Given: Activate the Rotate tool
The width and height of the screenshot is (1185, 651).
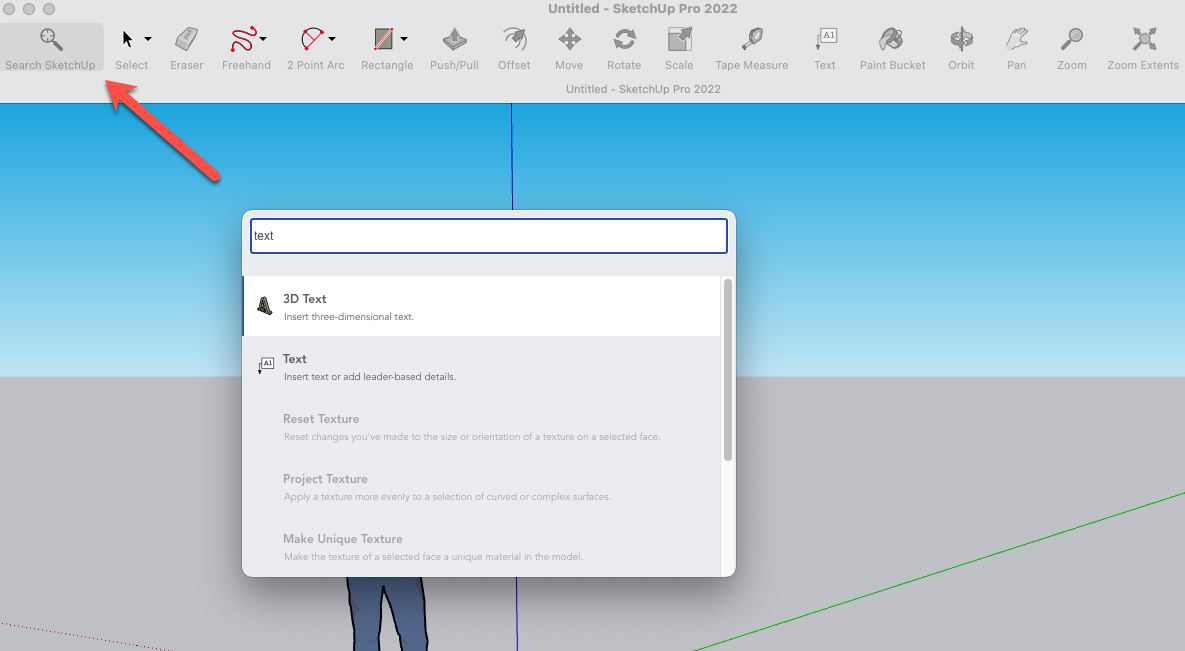Looking at the screenshot, I should pyautogui.click(x=624, y=48).
